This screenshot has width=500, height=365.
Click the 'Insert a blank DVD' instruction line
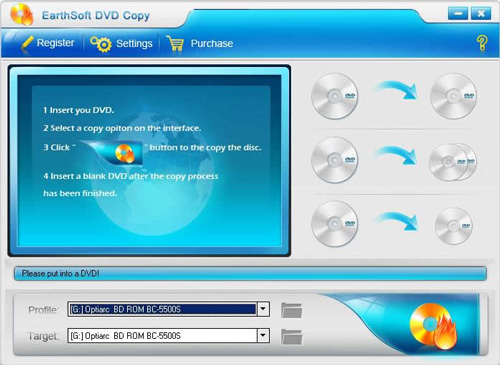pyautogui.click(x=131, y=176)
